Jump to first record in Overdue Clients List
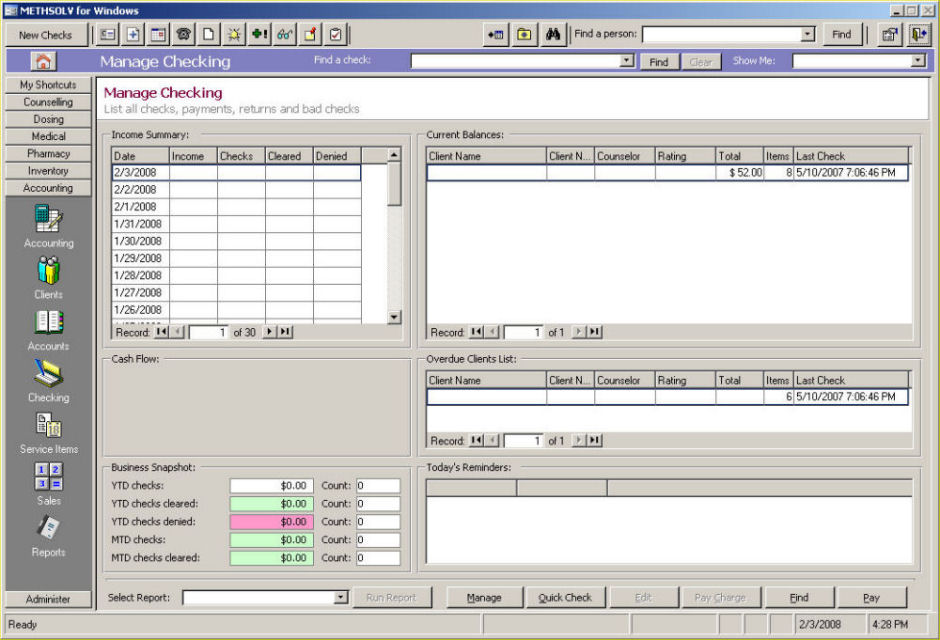The image size is (940, 640). tap(476, 440)
